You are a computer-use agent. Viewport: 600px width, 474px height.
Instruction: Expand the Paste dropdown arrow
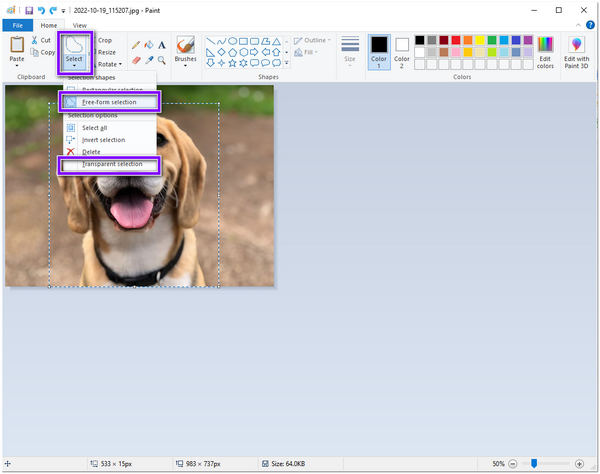(17, 66)
